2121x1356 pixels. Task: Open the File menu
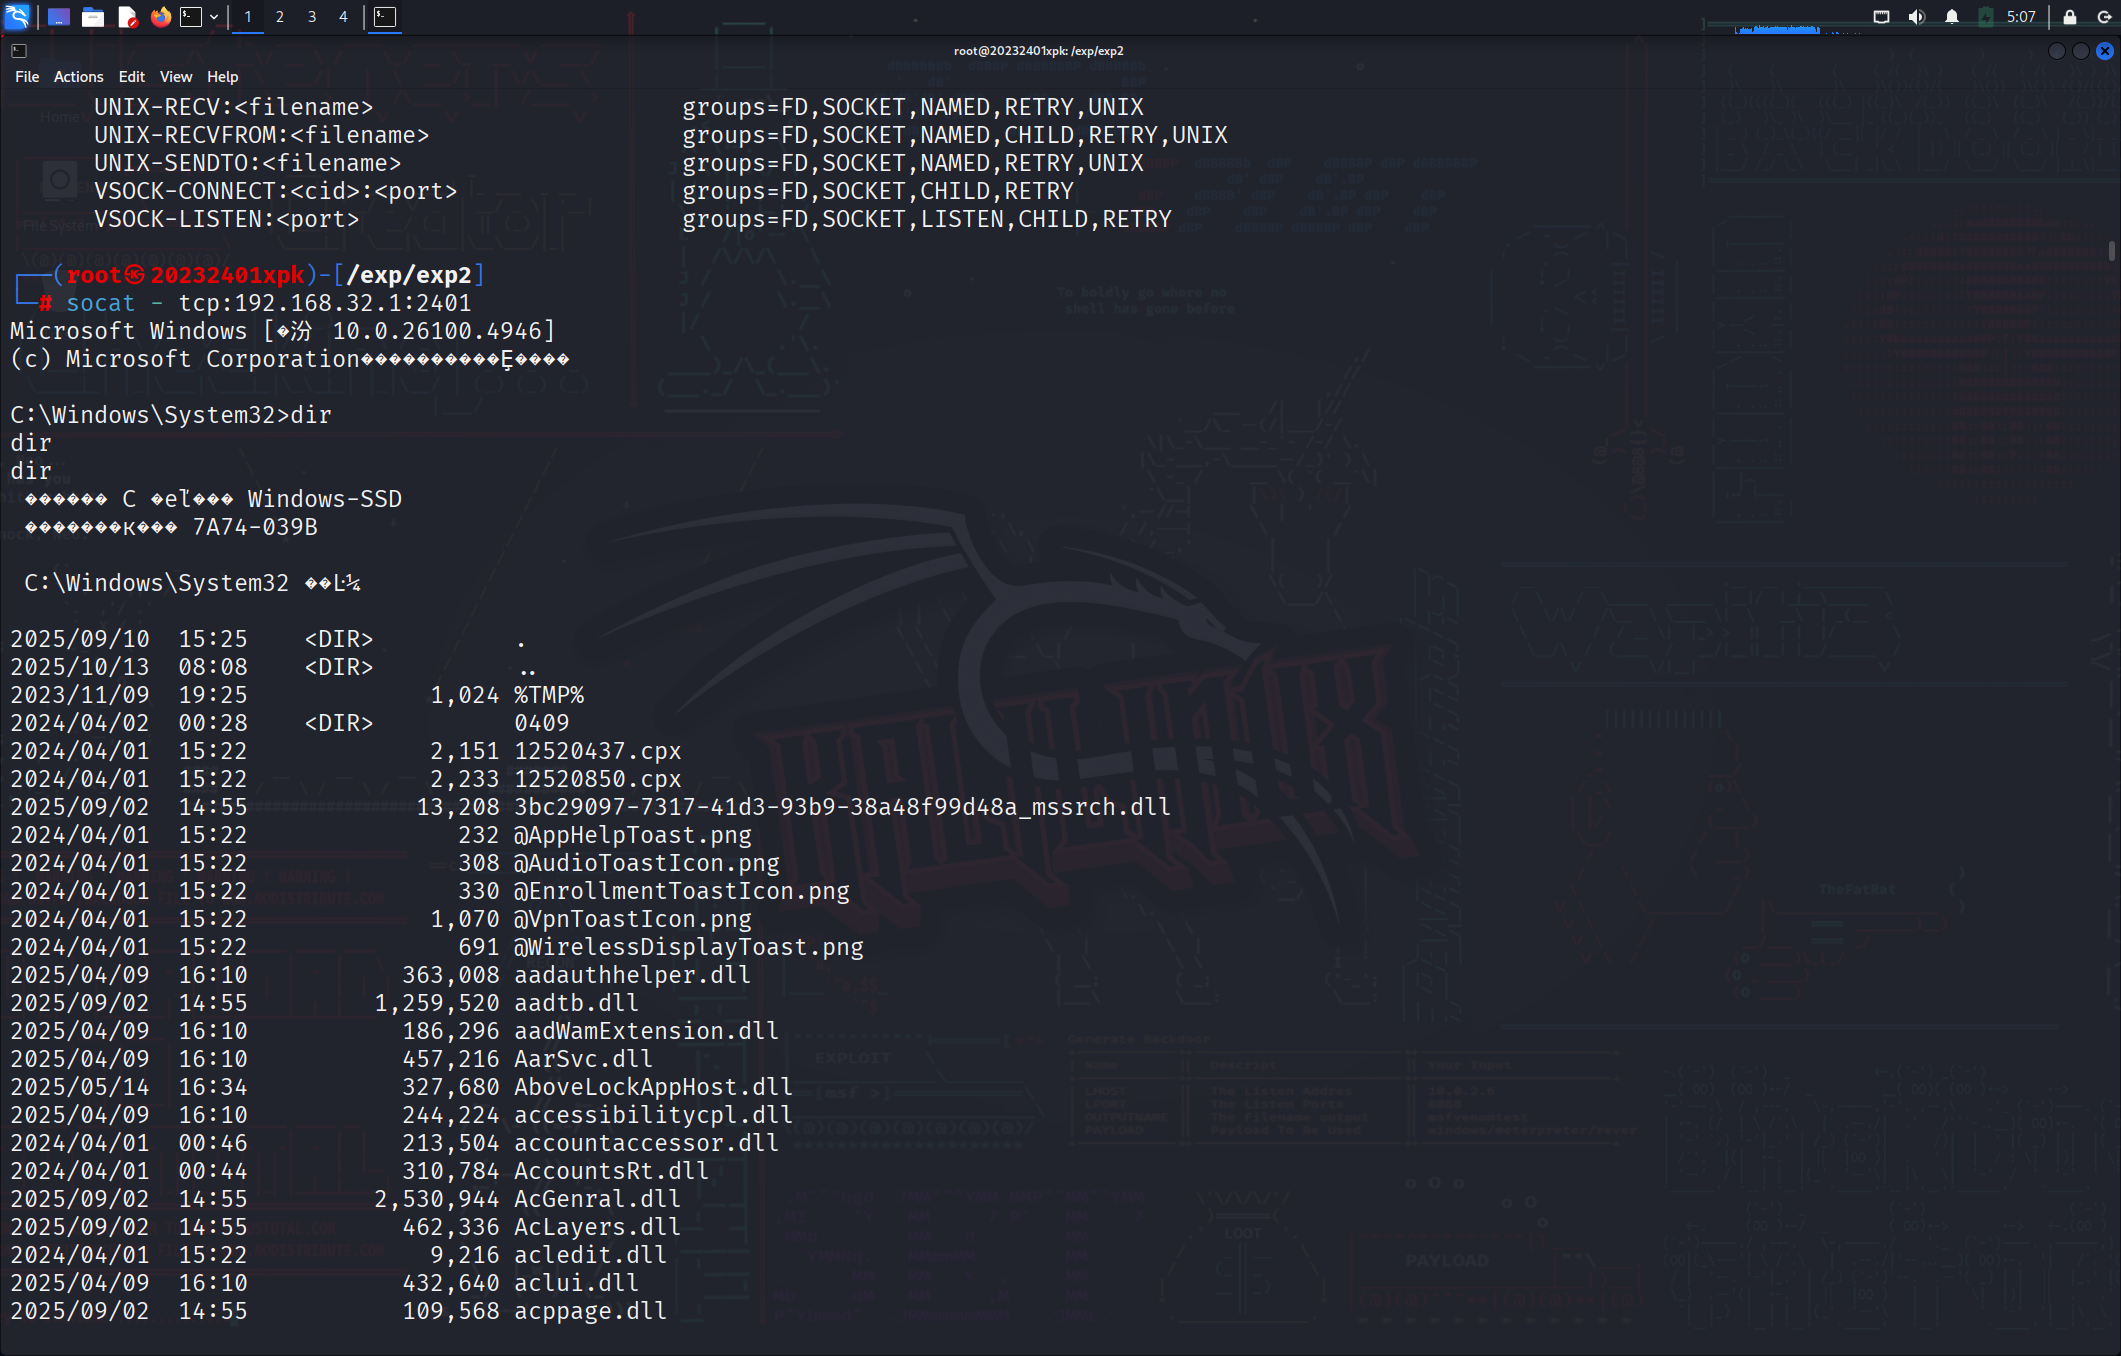click(27, 76)
